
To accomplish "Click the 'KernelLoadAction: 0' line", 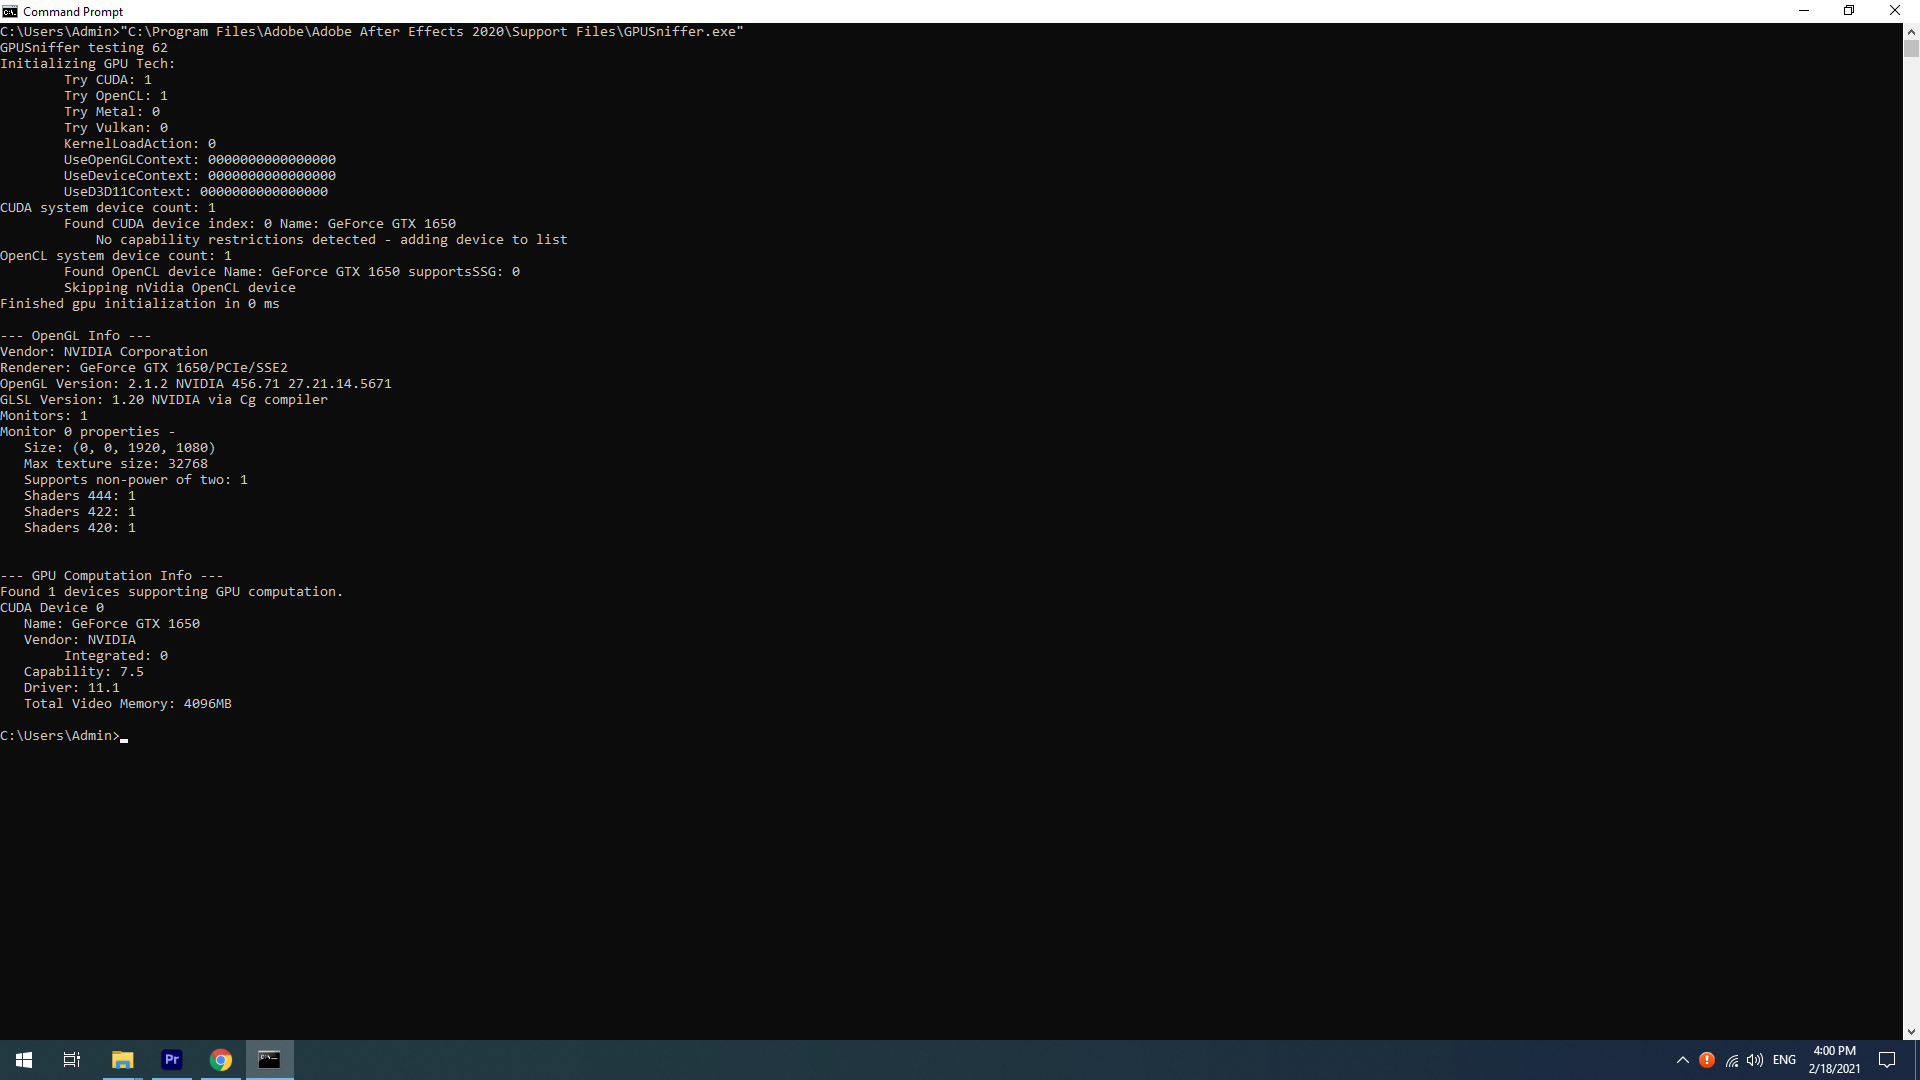I will click(x=140, y=144).
